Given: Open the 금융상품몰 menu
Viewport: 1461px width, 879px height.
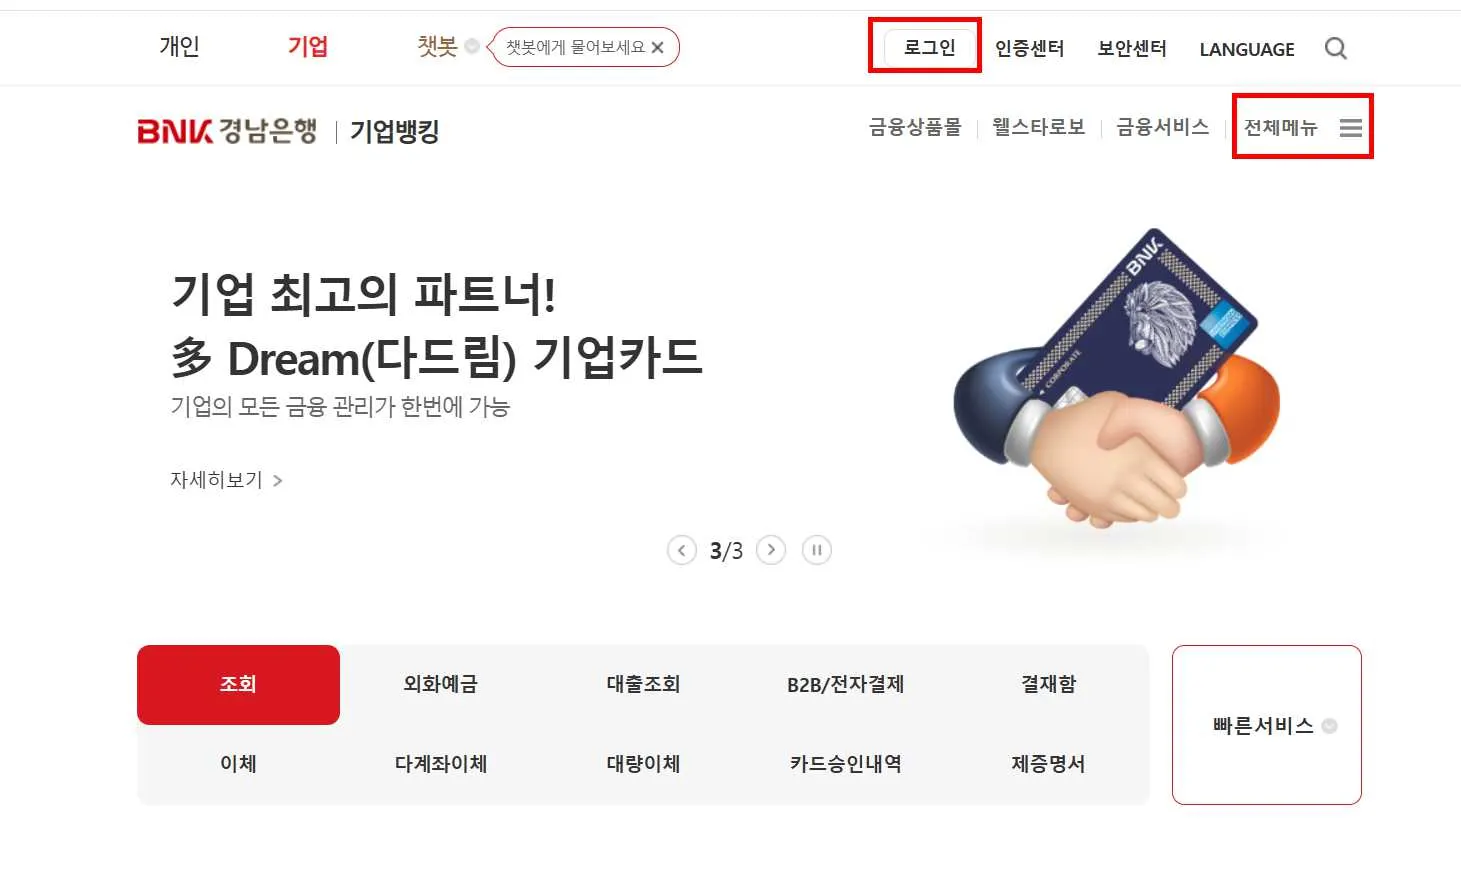Looking at the screenshot, I should point(915,127).
